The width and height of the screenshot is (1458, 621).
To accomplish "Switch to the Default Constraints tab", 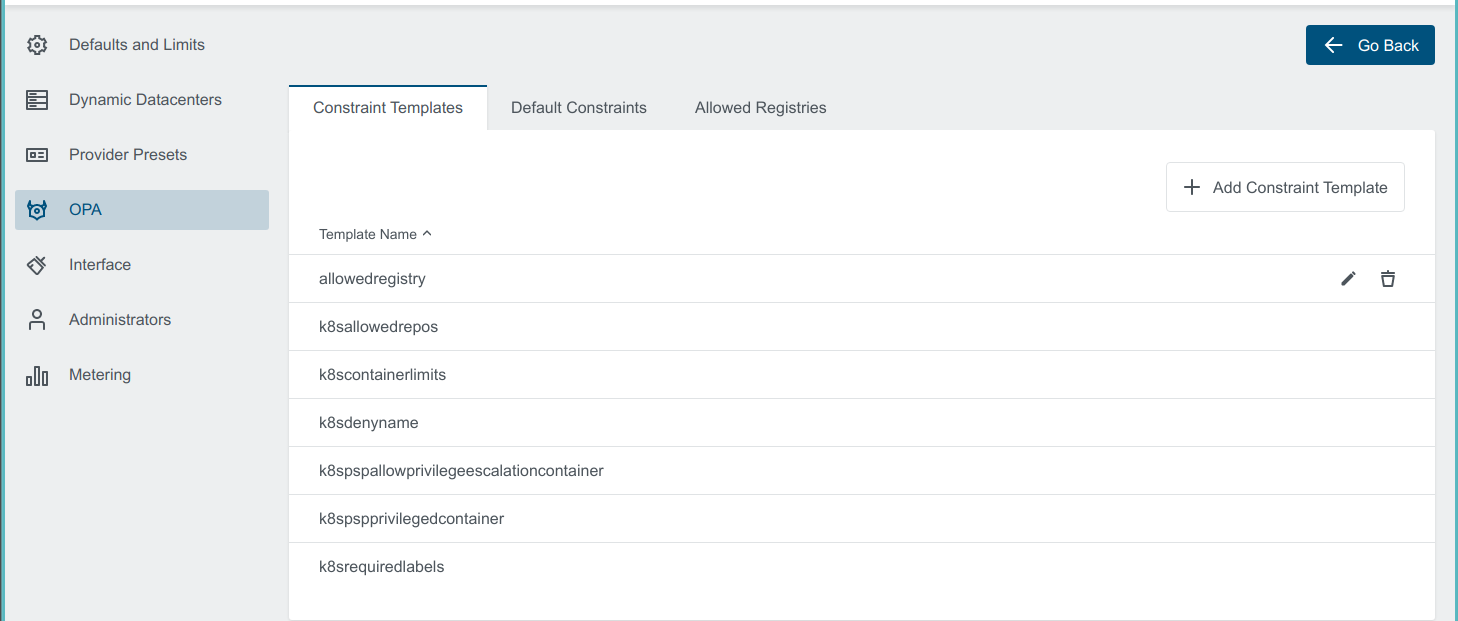I will [x=578, y=107].
